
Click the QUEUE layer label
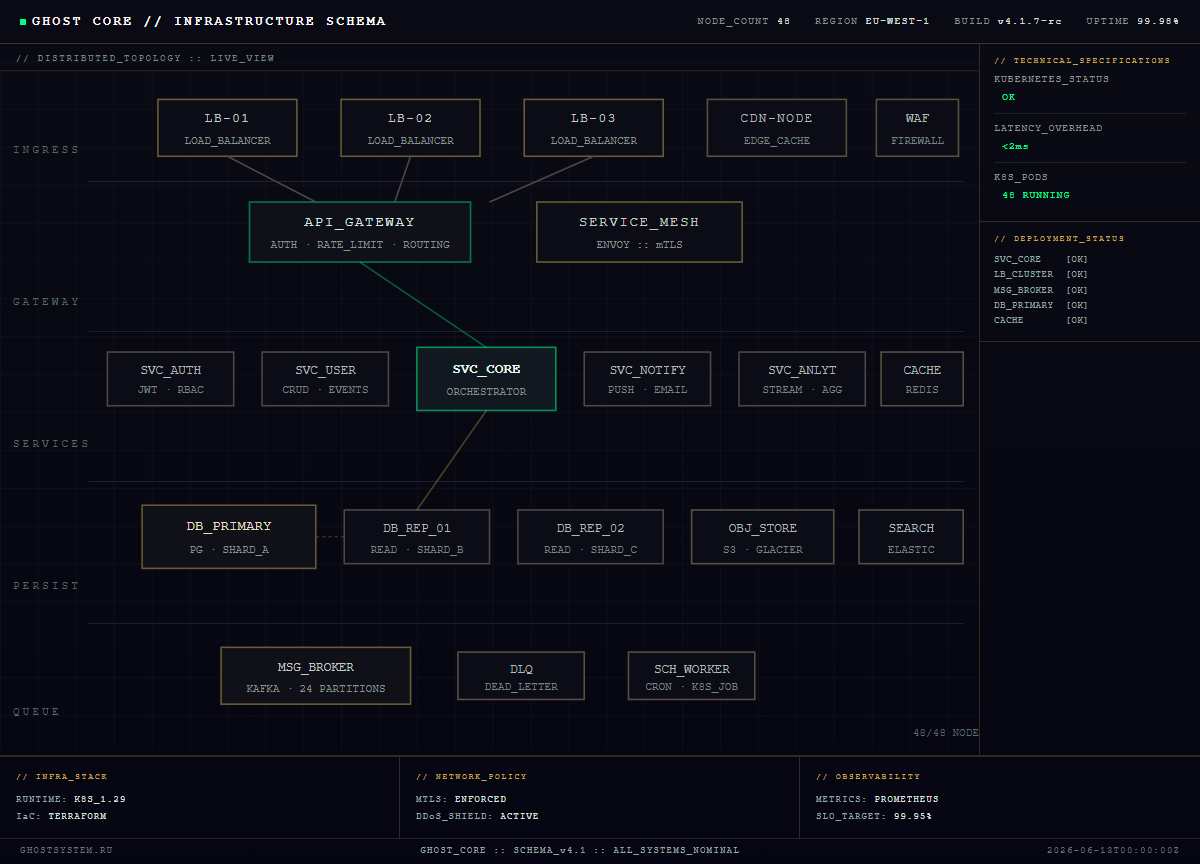click(x=37, y=712)
